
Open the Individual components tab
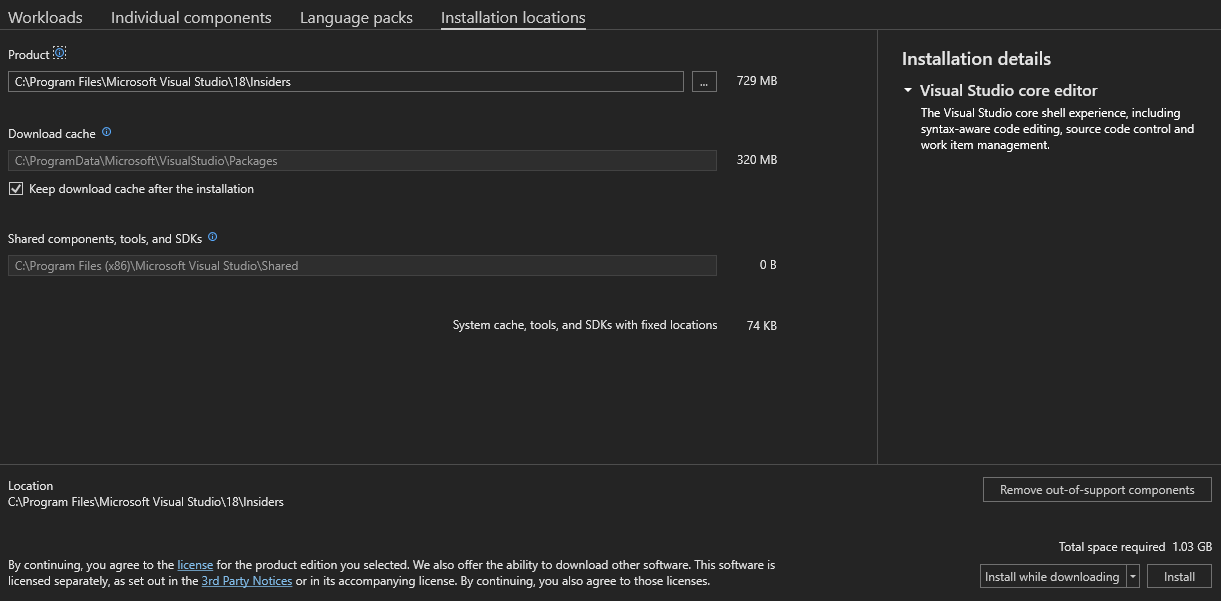tap(190, 17)
